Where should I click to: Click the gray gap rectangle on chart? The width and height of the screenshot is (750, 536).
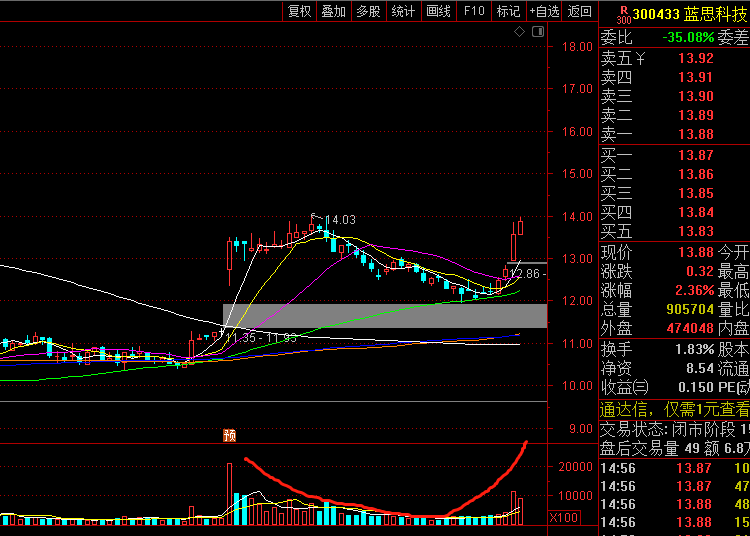[x=385, y=316]
